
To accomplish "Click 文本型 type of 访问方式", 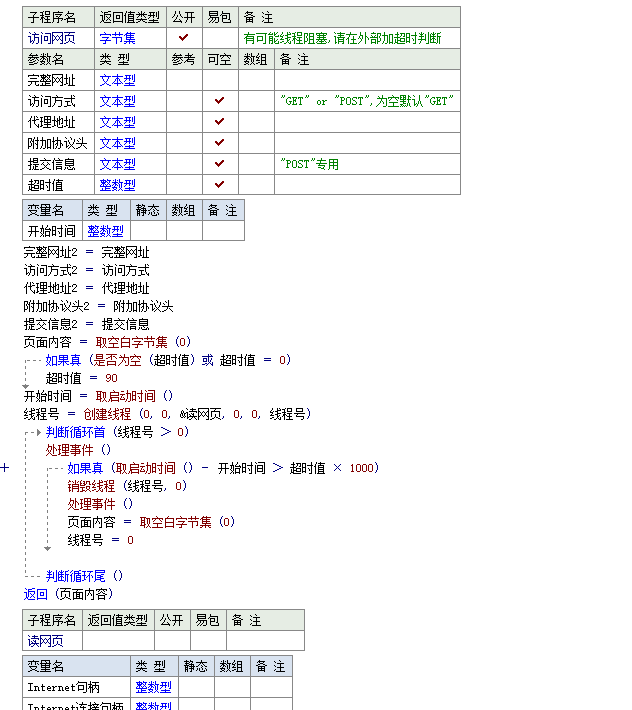I will [117, 101].
